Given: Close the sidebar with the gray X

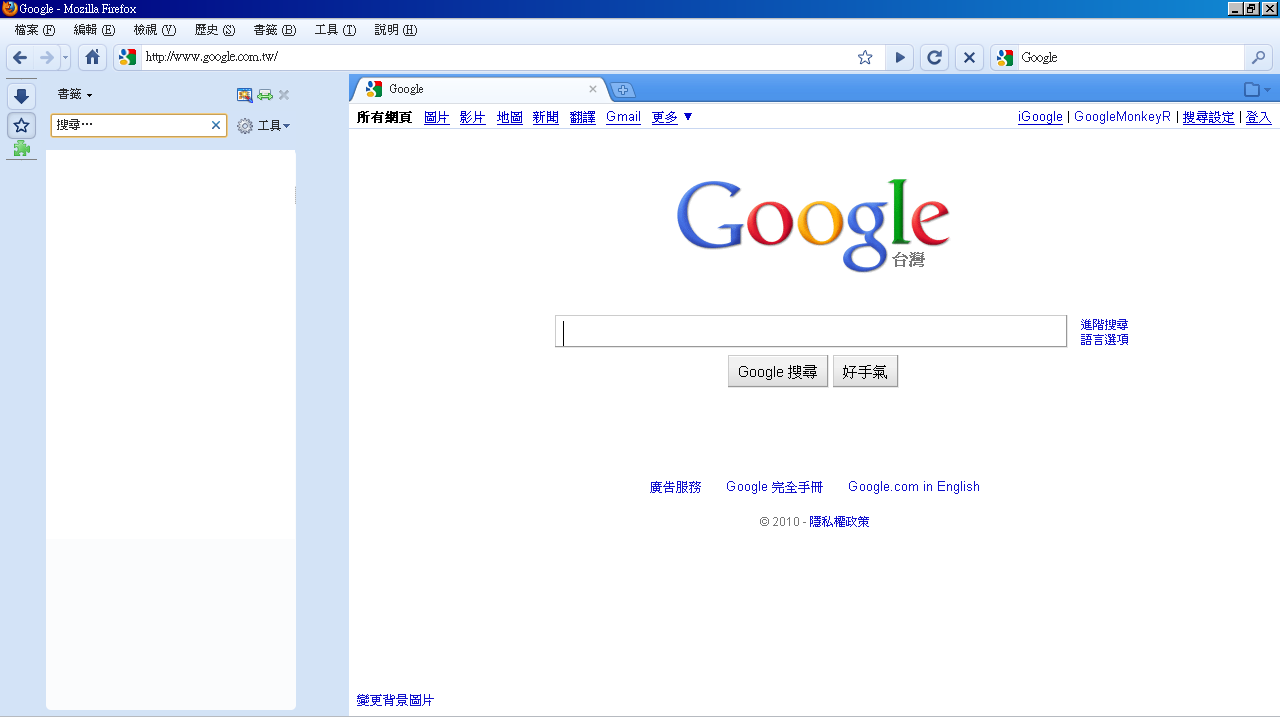Looking at the screenshot, I should [x=284, y=95].
